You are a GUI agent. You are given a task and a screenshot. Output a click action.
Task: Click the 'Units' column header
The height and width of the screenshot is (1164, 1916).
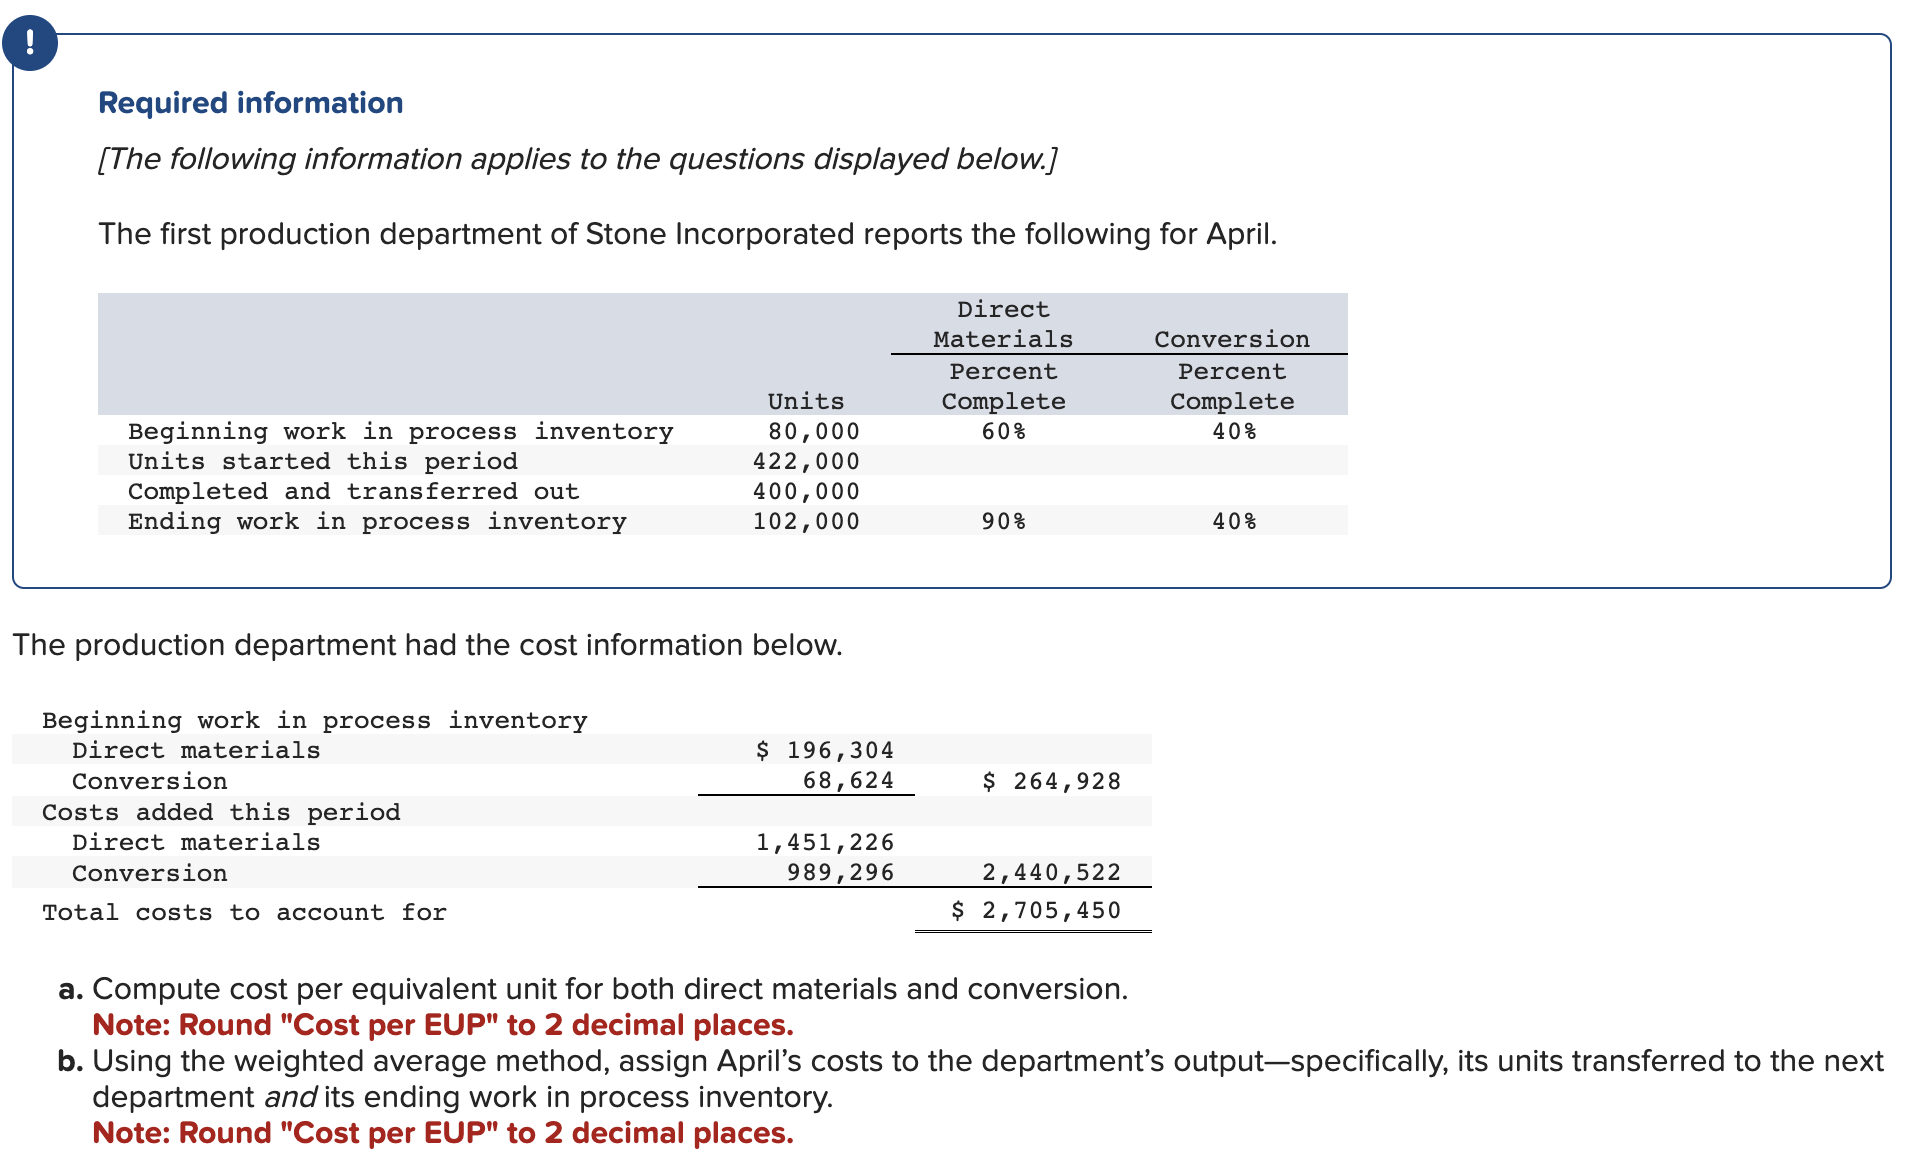[x=806, y=401]
